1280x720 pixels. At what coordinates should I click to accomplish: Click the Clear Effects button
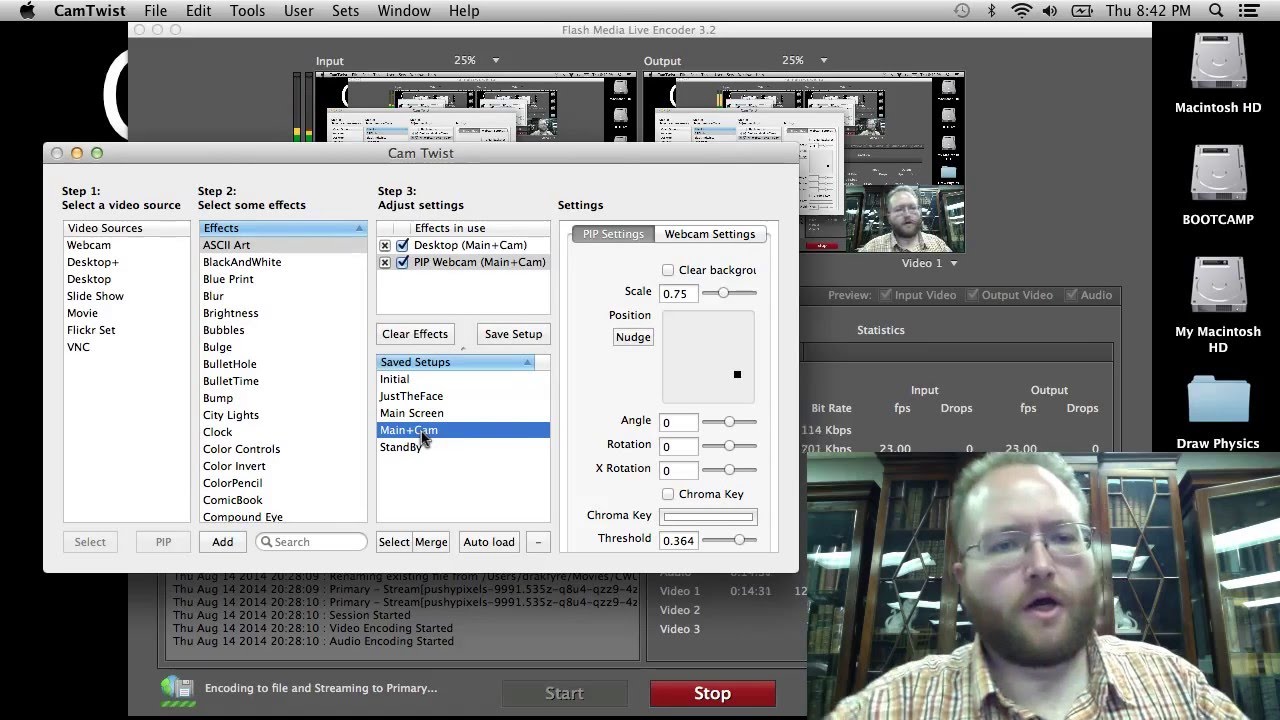click(415, 334)
